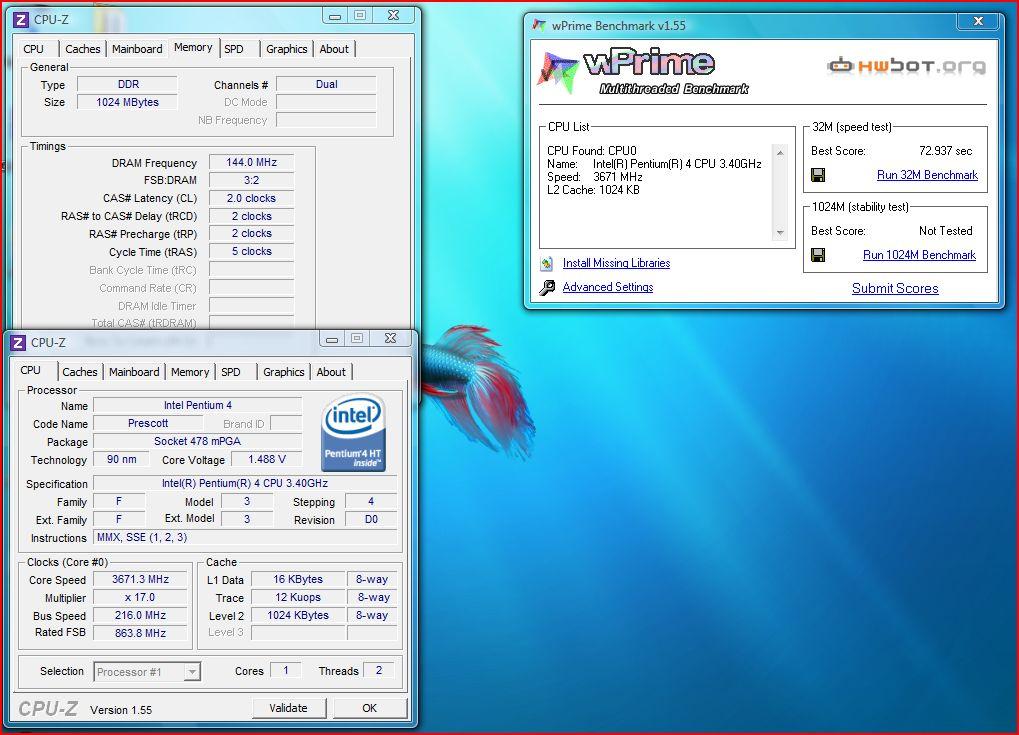Screen dimensions: 1019x735
Task: Select Graphics tab in the Memory CPU-Z window
Action: click(287, 49)
